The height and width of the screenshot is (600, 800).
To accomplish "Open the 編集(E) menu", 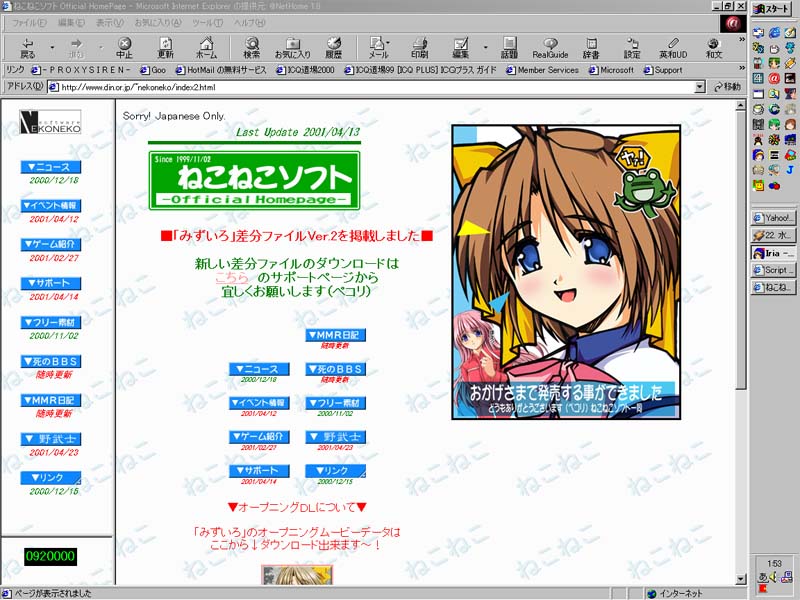I will tap(71, 23).
